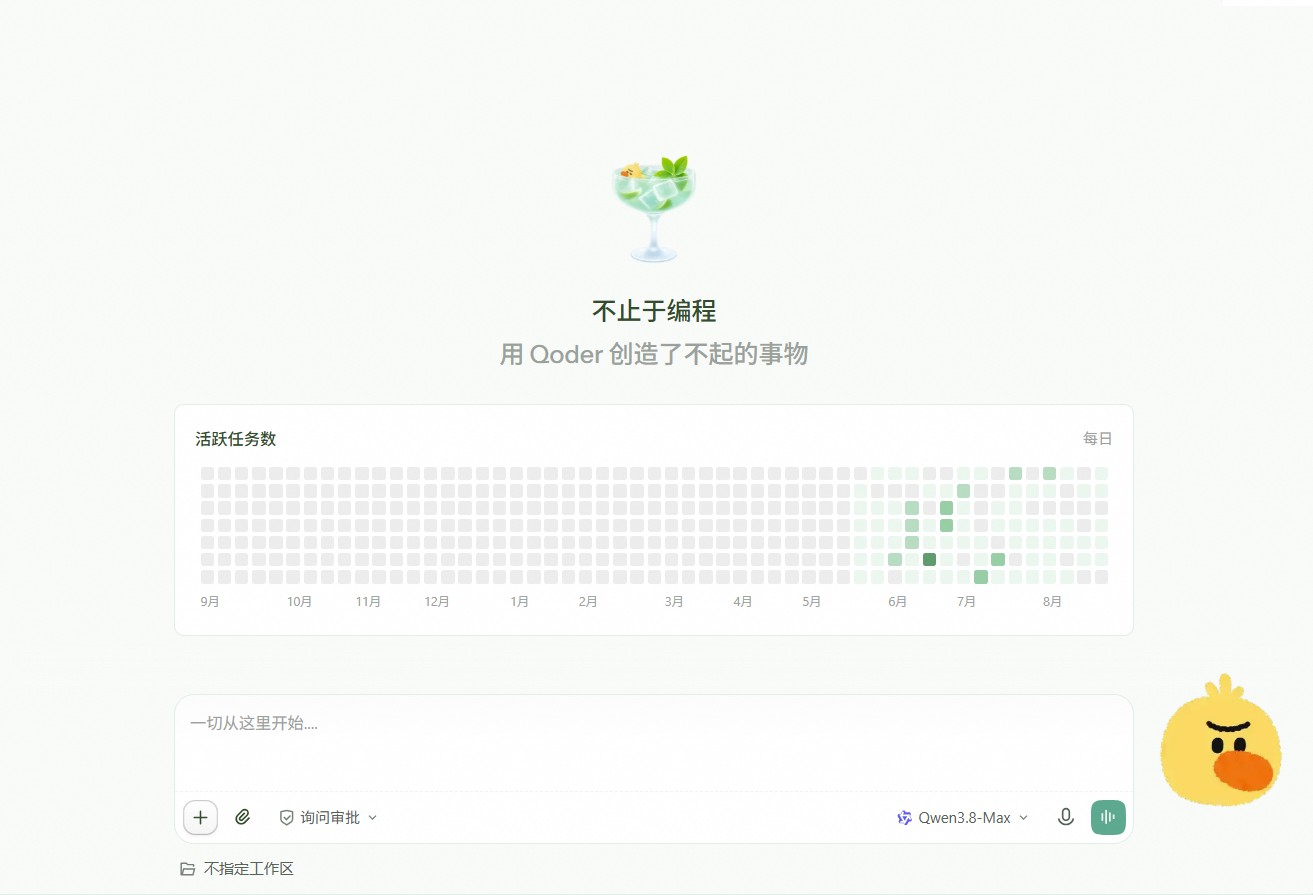
Task: Click the 9月 month label
Action: click(x=210, y=601)
